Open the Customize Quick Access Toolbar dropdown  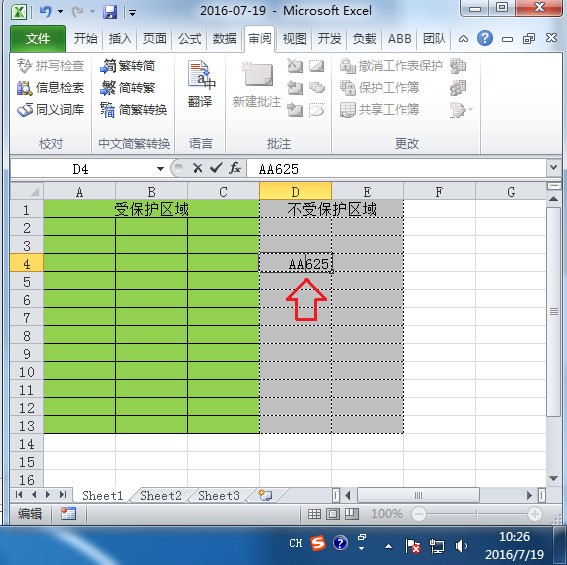(x=132, y=13)
